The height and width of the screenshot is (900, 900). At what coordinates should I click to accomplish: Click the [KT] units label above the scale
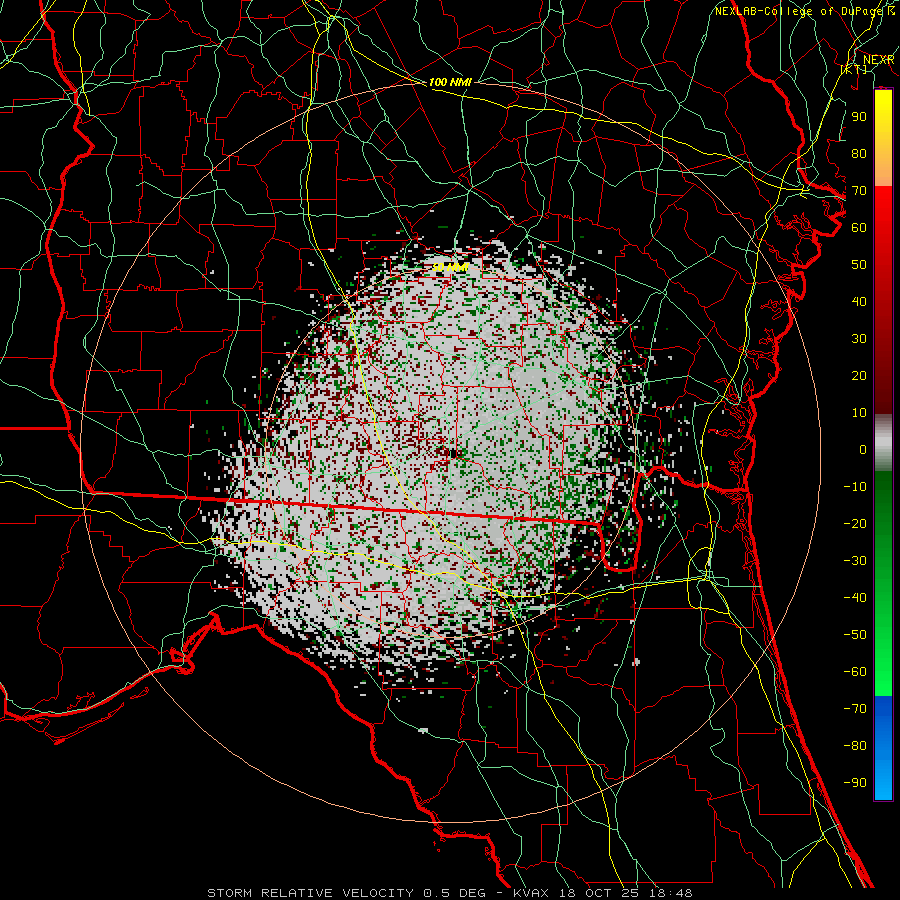tap(854, 69)
